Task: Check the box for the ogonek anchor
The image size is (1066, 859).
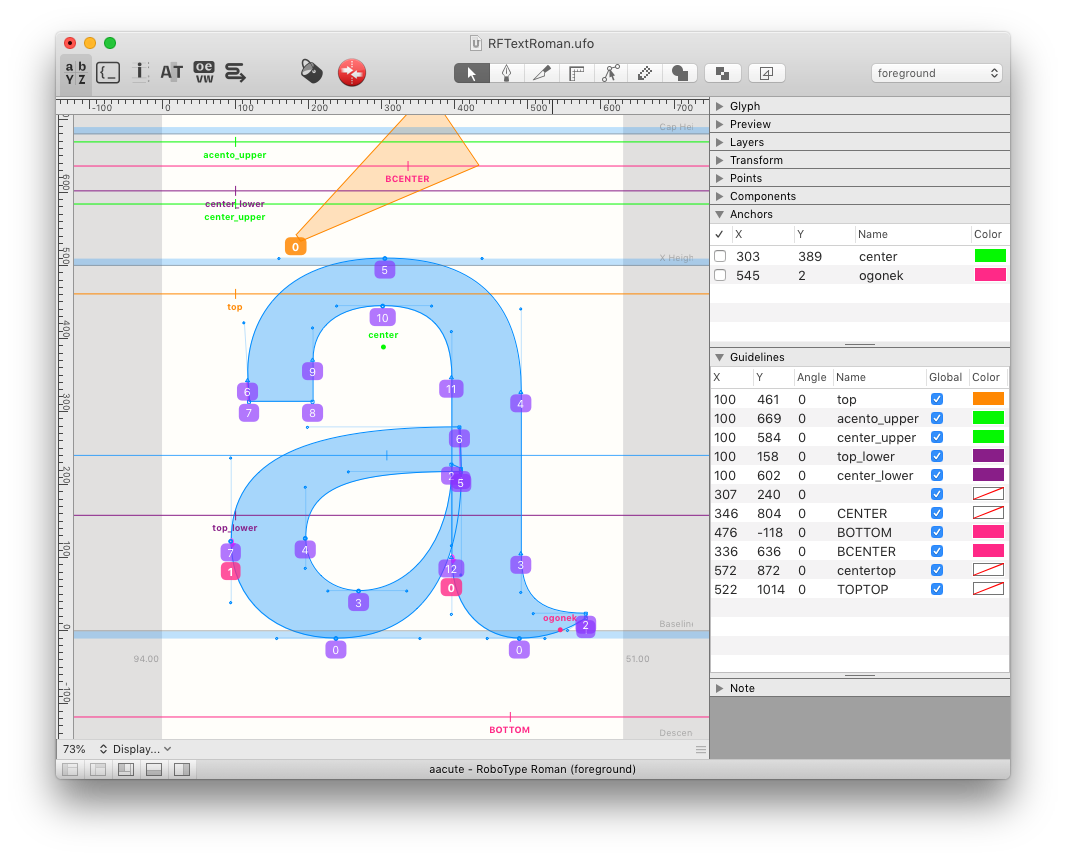Action: pyautogui.click(x=720, y=275)
